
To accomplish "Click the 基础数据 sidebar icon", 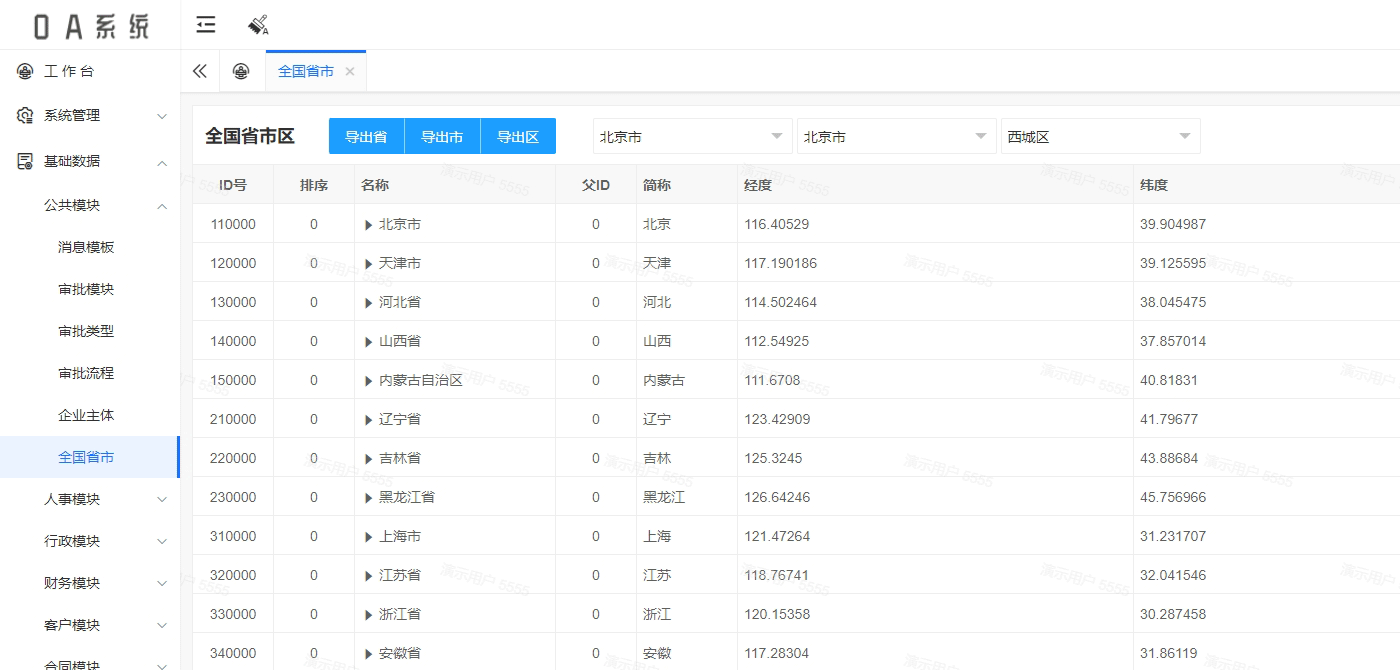I will [25, 161].
